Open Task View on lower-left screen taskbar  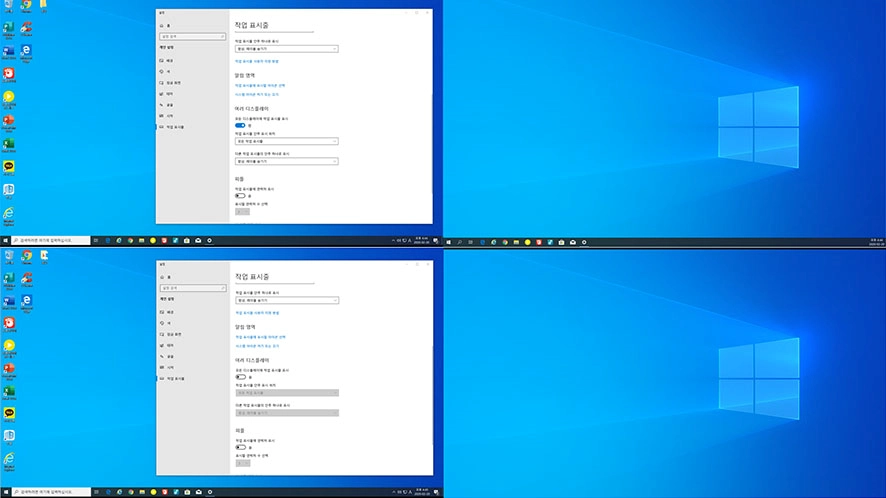coord(97,492)
